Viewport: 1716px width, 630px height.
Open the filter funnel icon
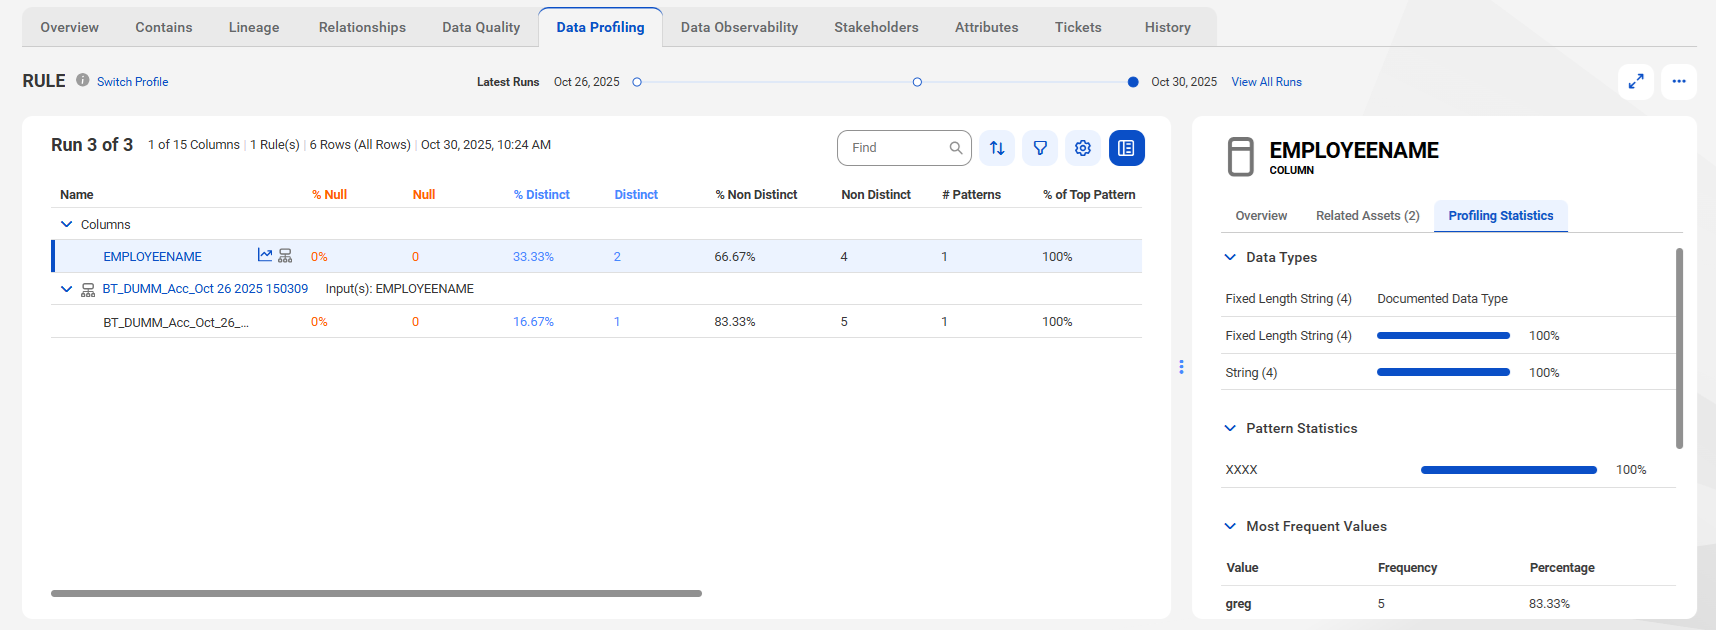click(1040, 148)
